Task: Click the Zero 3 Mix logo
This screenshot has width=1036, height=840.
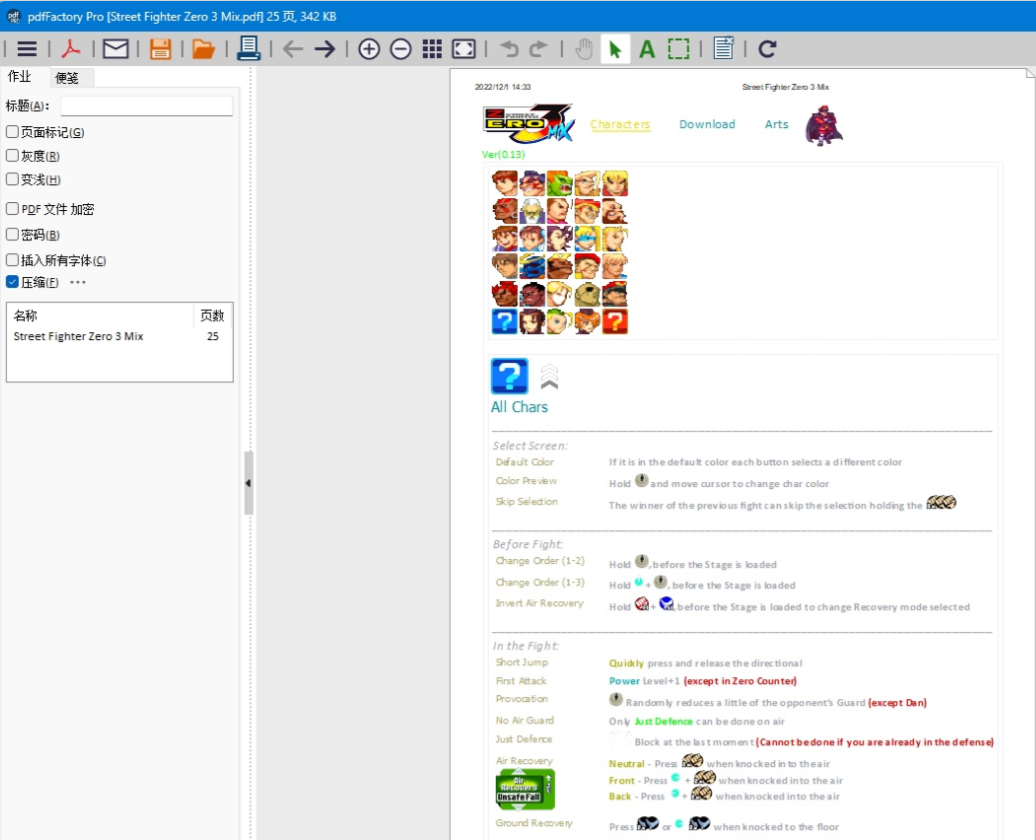Action: click(528, 124)
